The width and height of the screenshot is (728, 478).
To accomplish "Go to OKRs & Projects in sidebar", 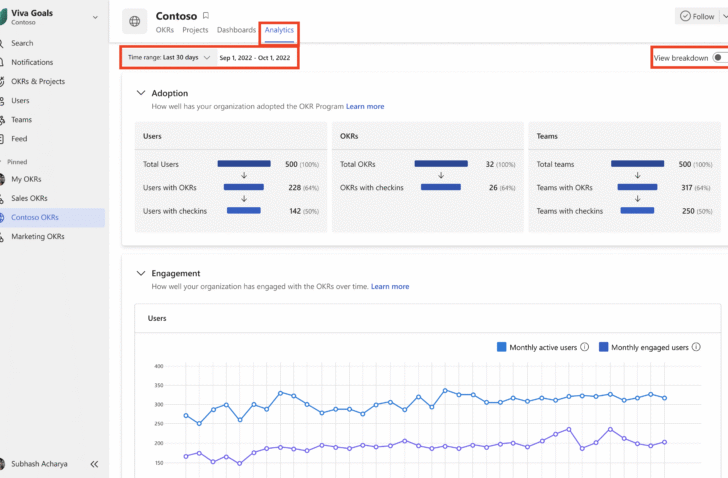I will pos(38,81).
